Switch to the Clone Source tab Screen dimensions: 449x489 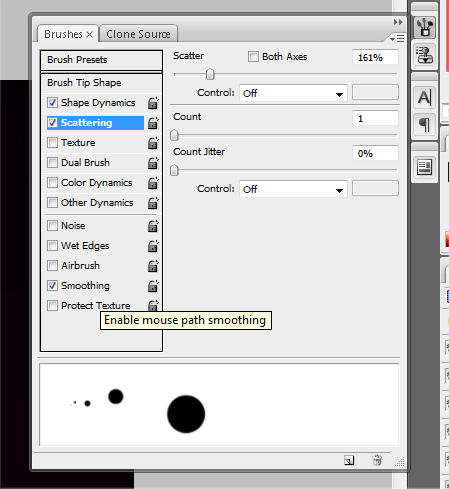point(138,34)
